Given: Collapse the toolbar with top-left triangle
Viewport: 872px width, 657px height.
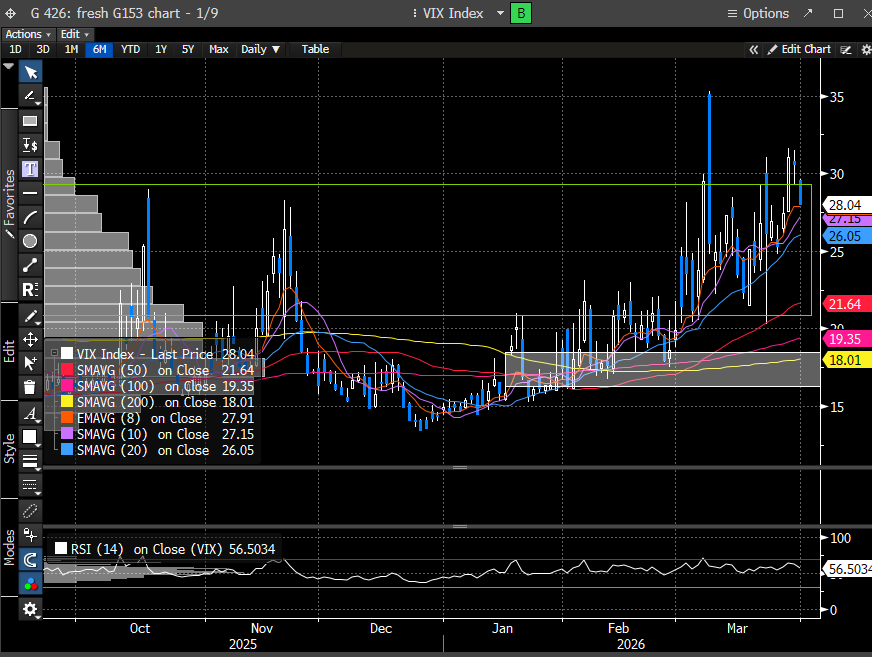Looking at the screenshot, I should [x=8, y=66].
